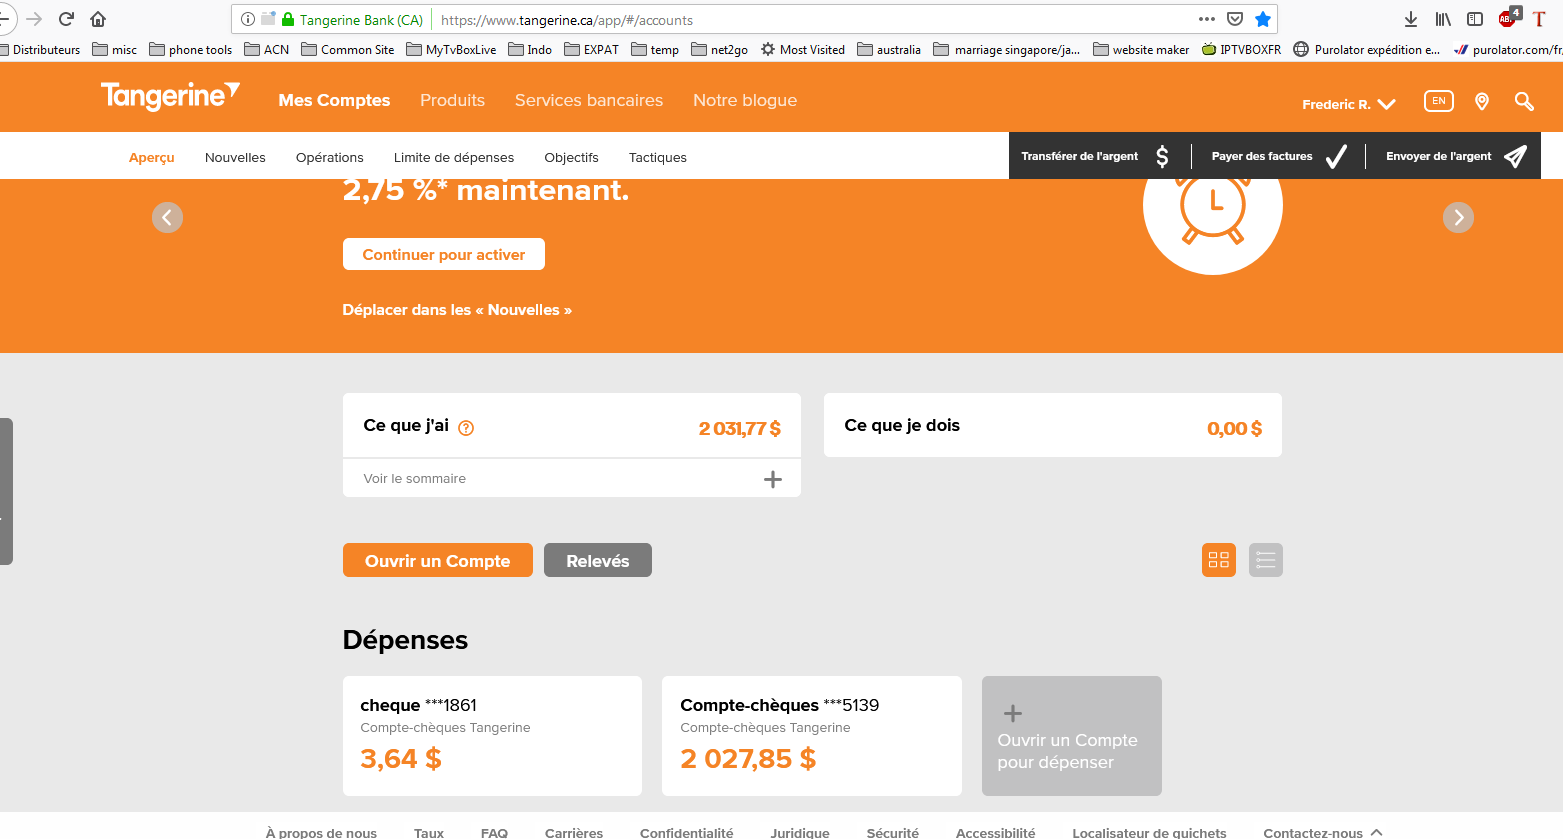Expand the Frederic R. user menu
The image size is (1563, 839).
(x=1348, y=104)
